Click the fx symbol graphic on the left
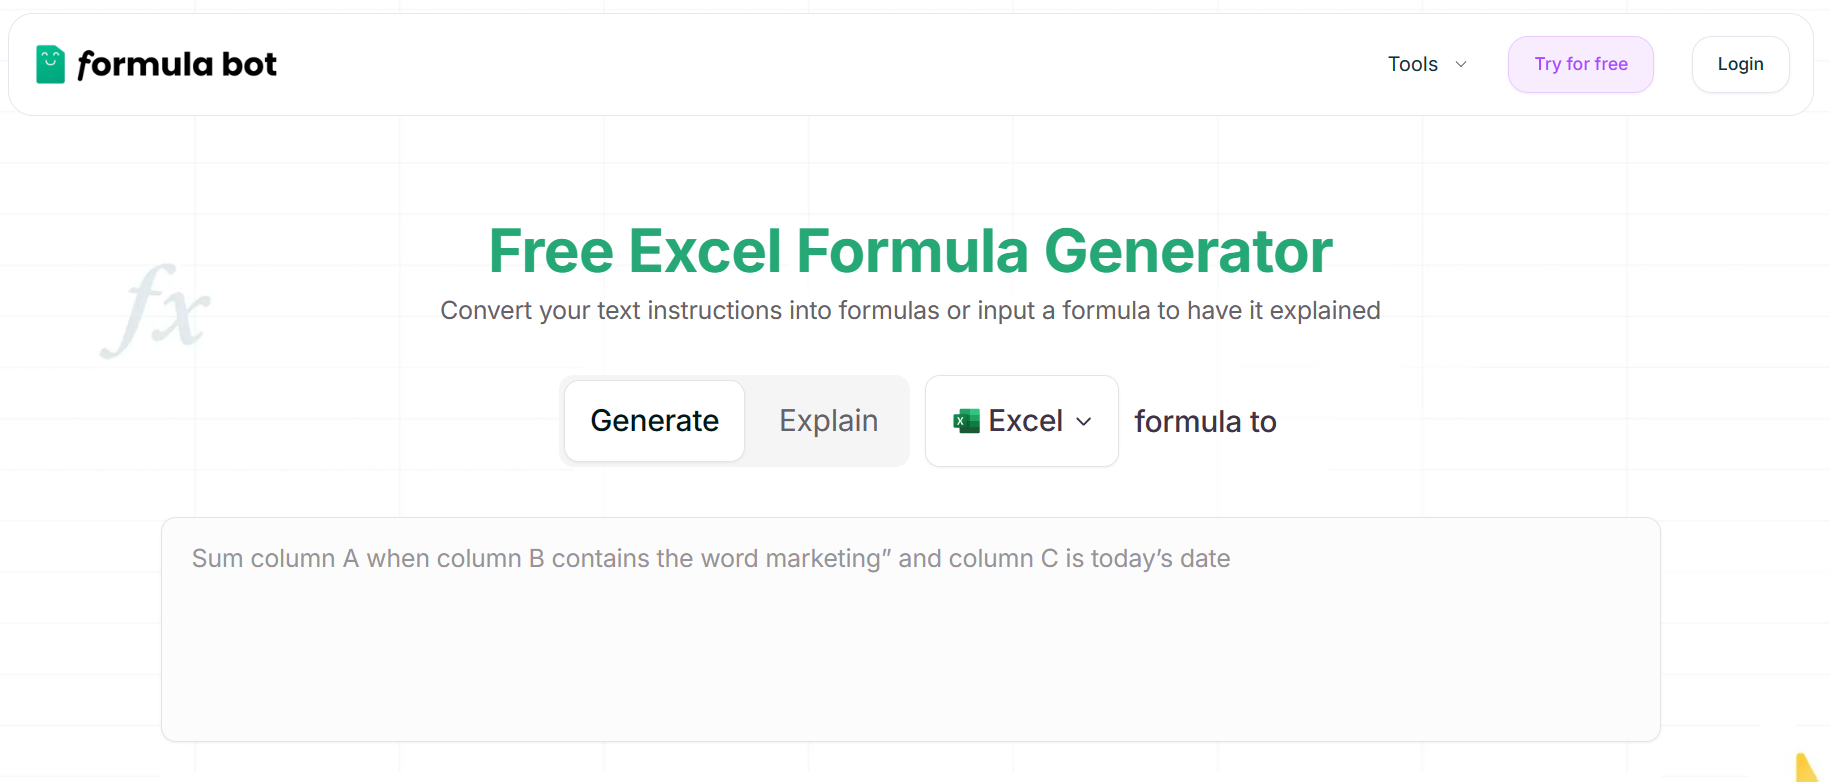The image size is (1830, 782). (x=156, y=309)
